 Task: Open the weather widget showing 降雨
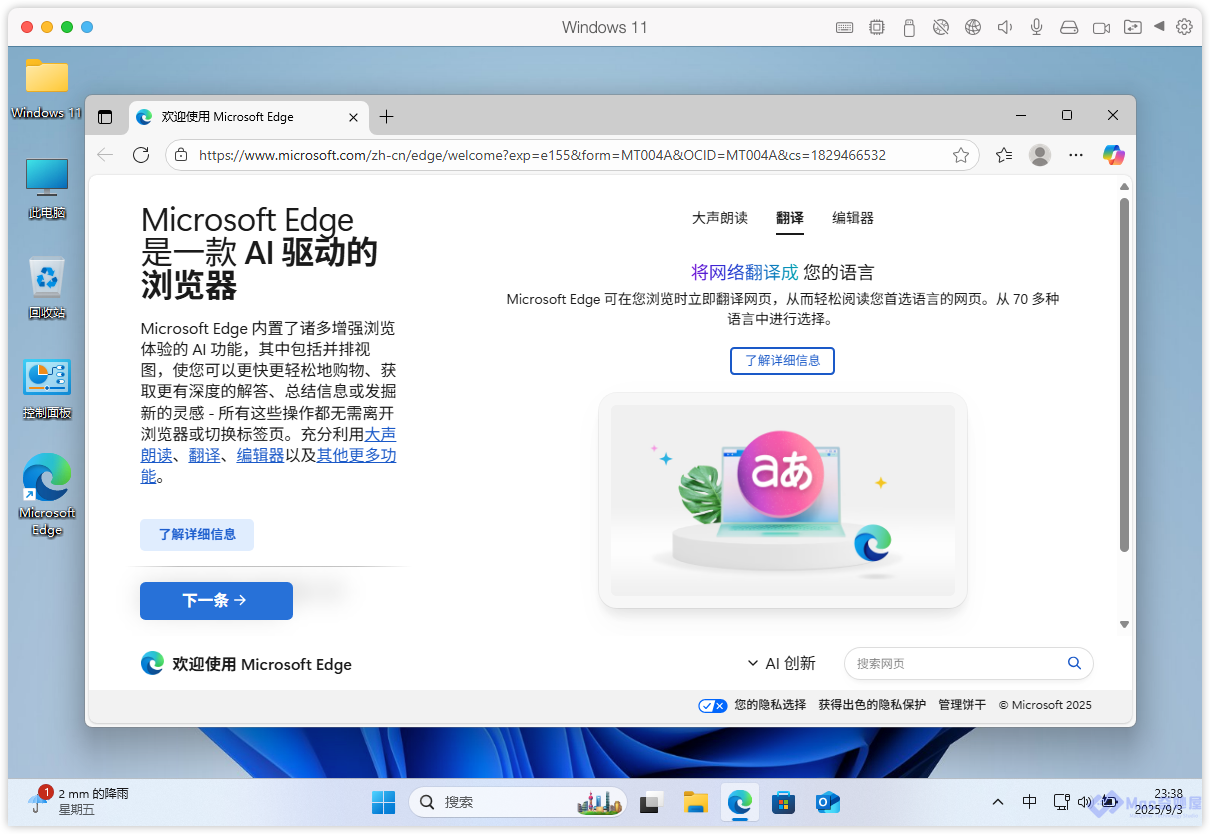[x=80, y=801]
